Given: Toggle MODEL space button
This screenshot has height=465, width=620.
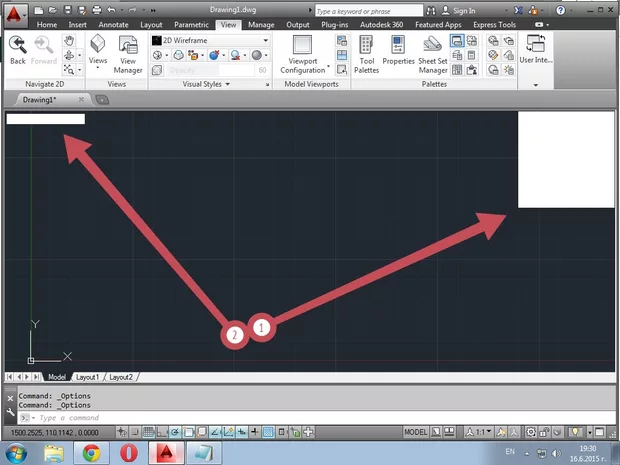Looking at the screenshot, I should point(415,432).
